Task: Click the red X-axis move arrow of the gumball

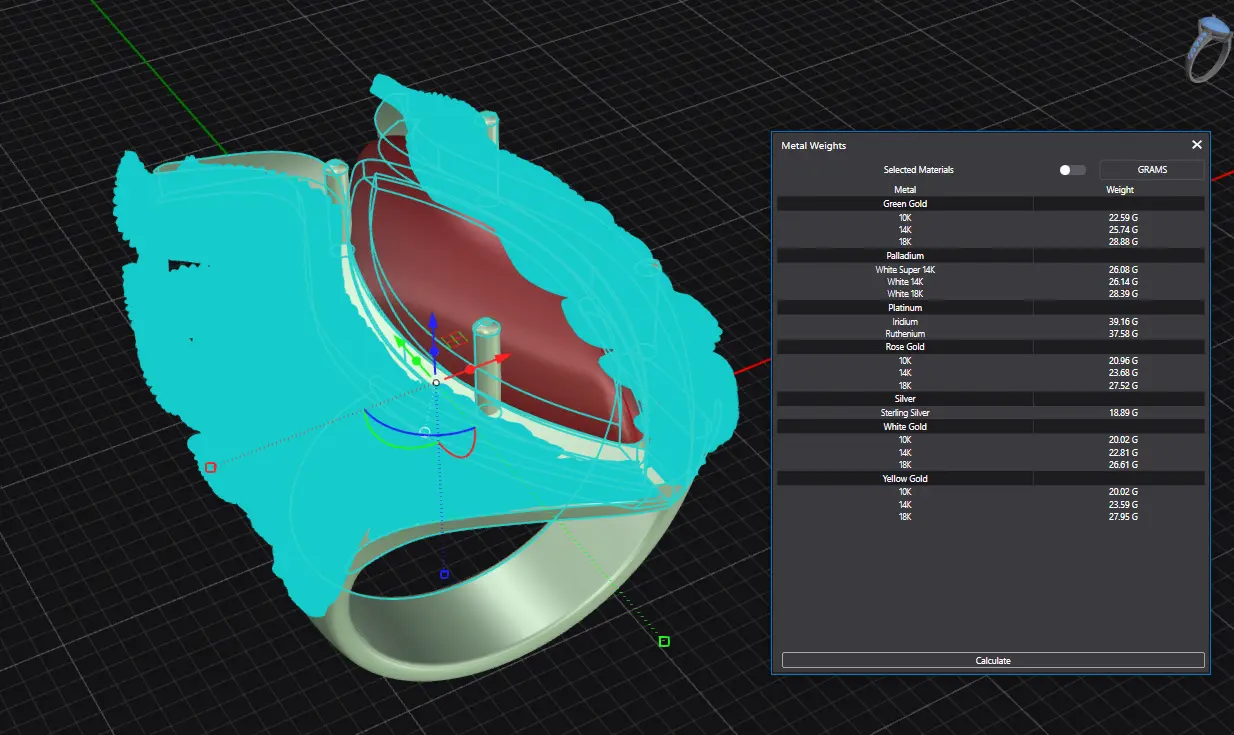Action: [x=501, y=359]
